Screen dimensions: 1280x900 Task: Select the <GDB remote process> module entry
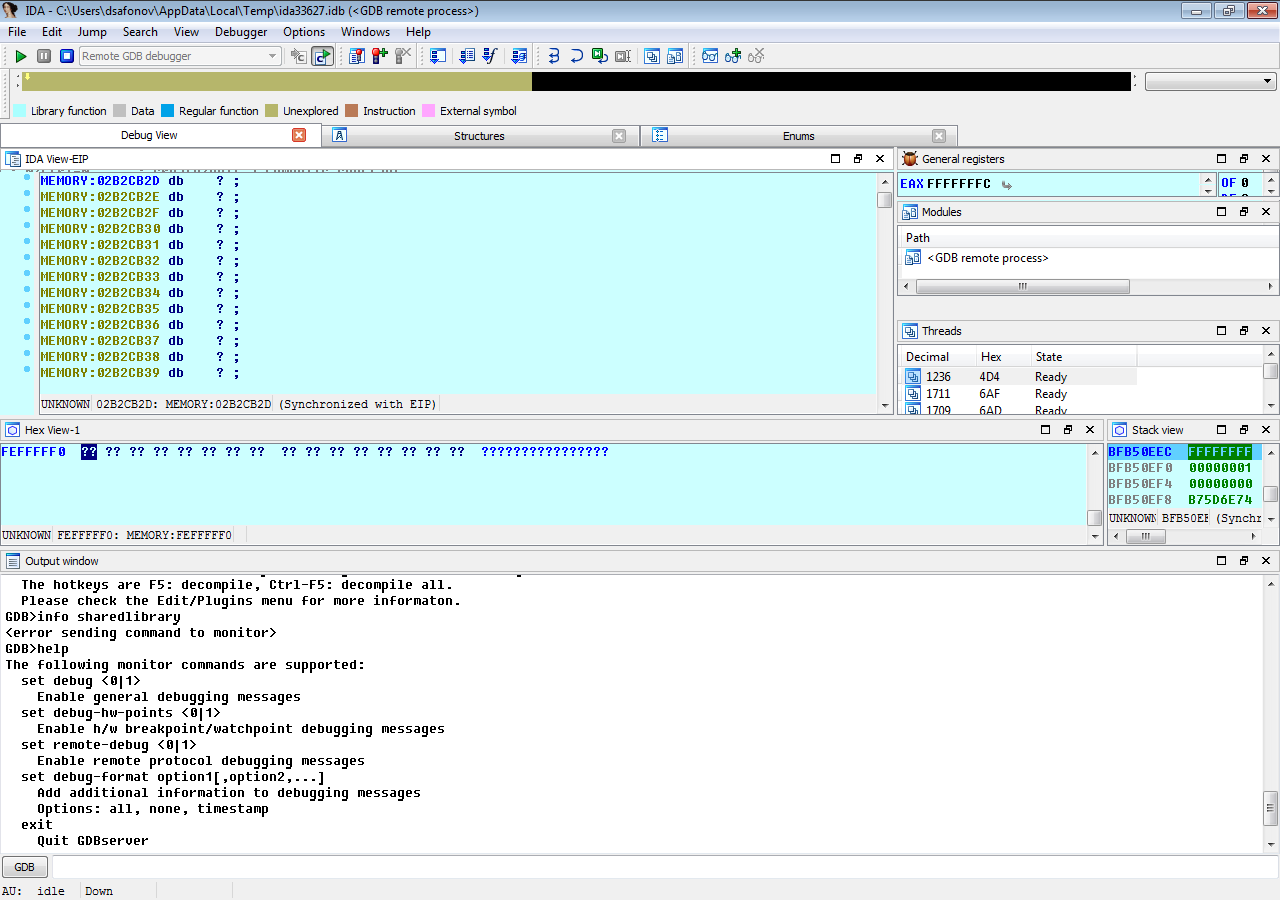pos(987,258)
